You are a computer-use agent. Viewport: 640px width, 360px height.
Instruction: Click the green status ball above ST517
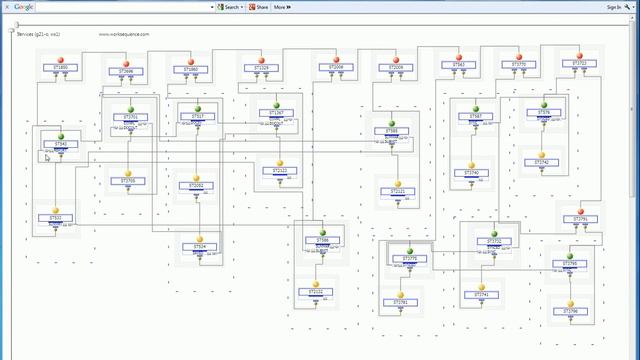pyautogui.click(x=198, y=109)
